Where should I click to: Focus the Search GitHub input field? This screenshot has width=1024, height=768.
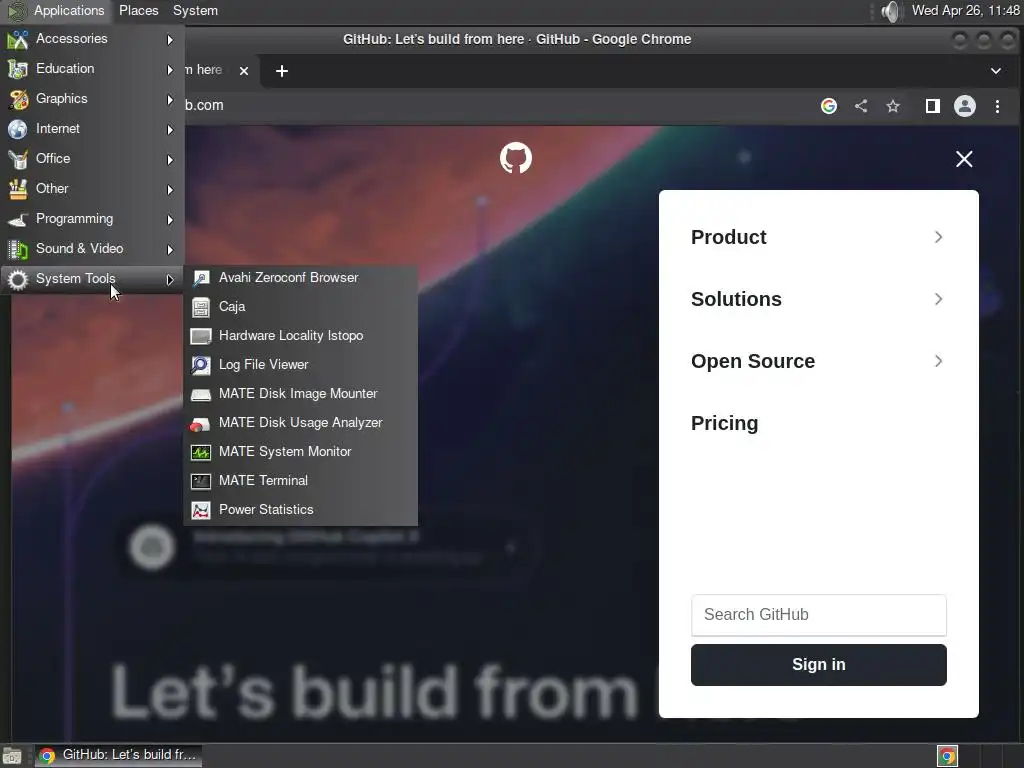[818, 615]
